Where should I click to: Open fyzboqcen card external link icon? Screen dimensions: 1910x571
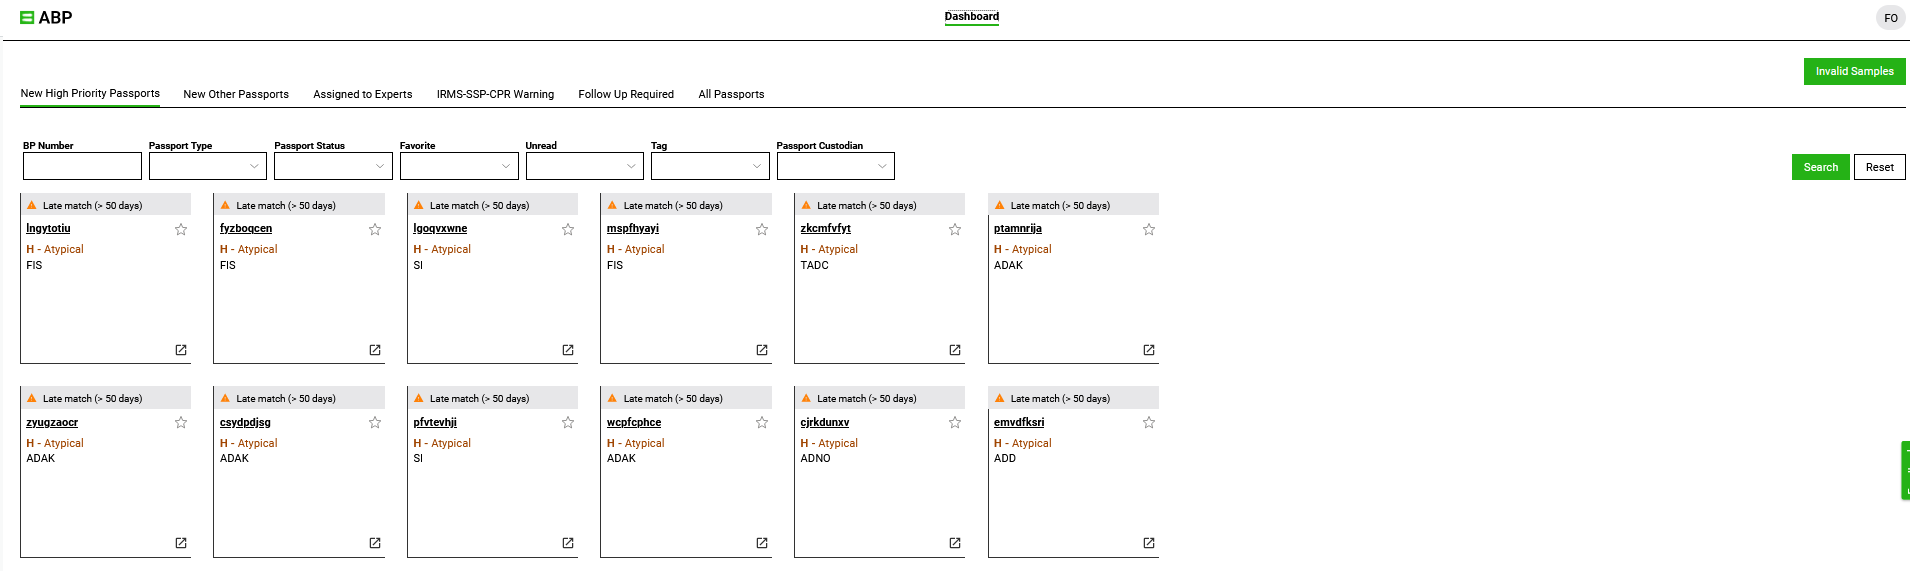pos(375,350)
